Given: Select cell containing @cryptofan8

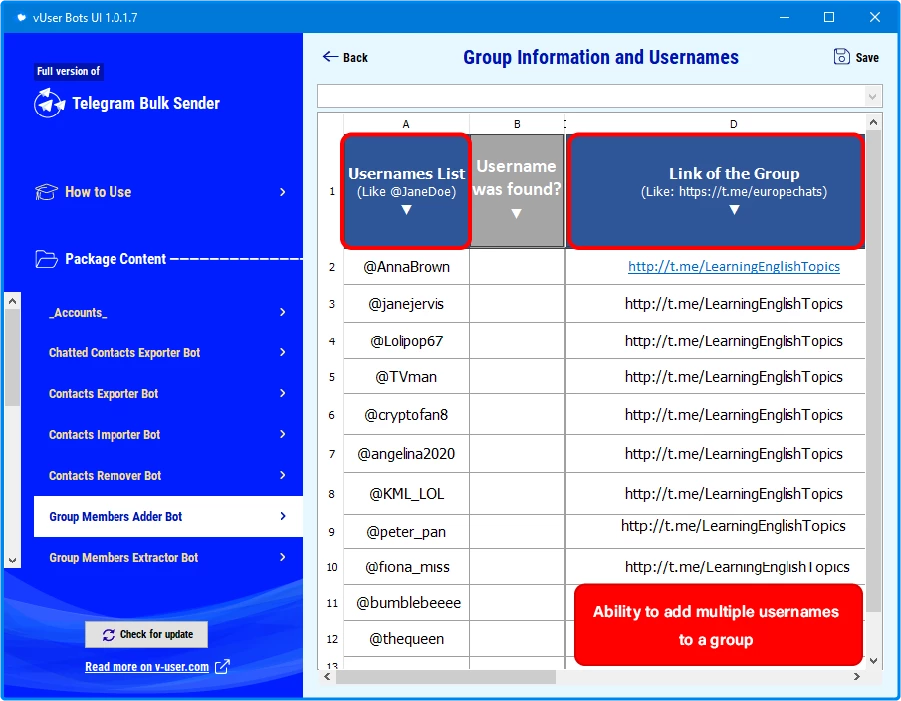Looking at the screenshot, I should point(406,415).
